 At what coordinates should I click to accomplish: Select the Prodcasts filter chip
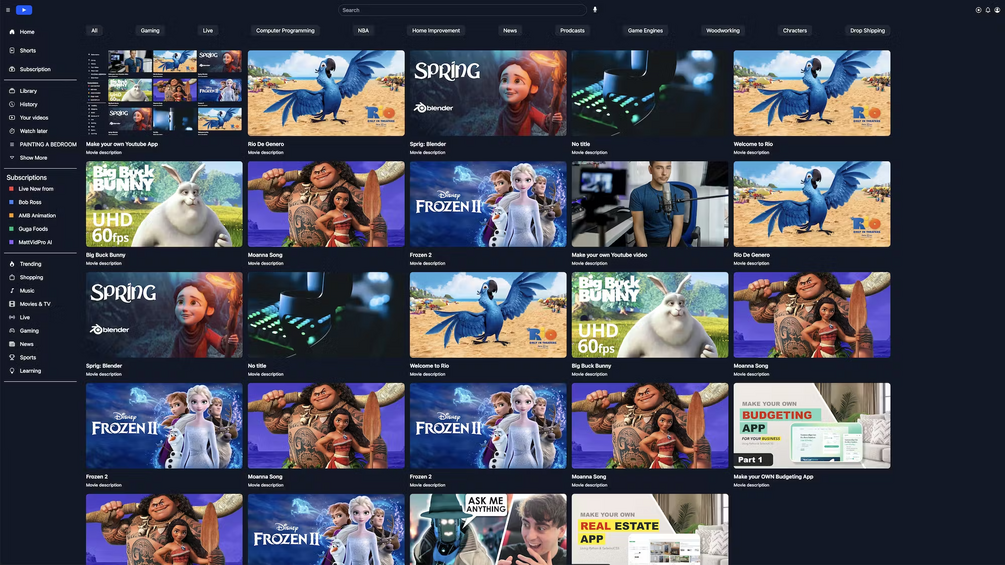[x=572, y=30]
